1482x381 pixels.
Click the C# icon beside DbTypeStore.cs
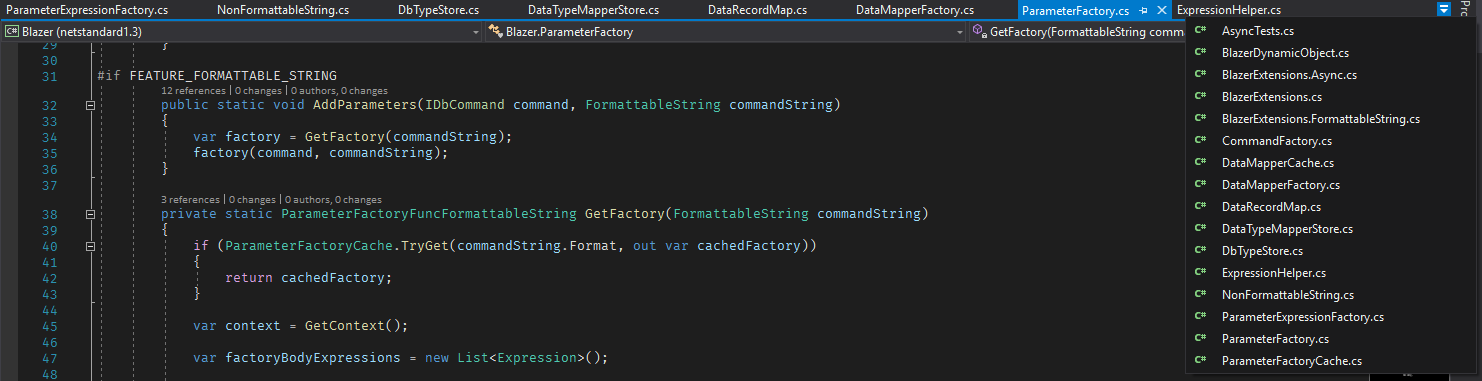(x=1200, y=251)
